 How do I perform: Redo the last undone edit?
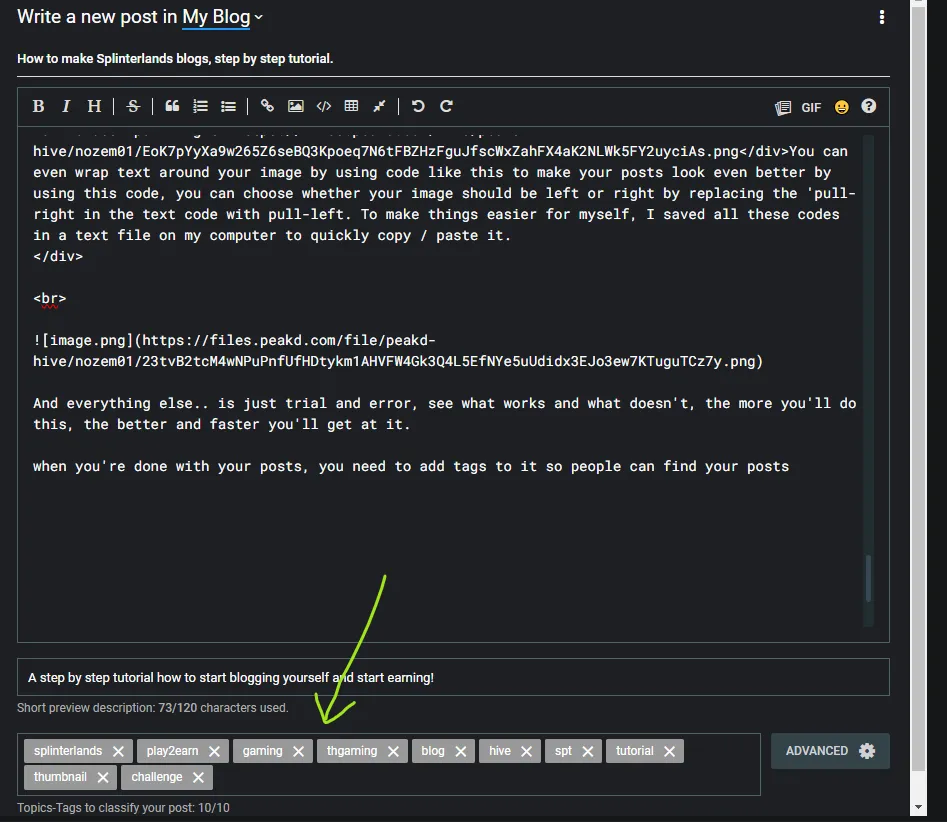click(x=446, y=106)
